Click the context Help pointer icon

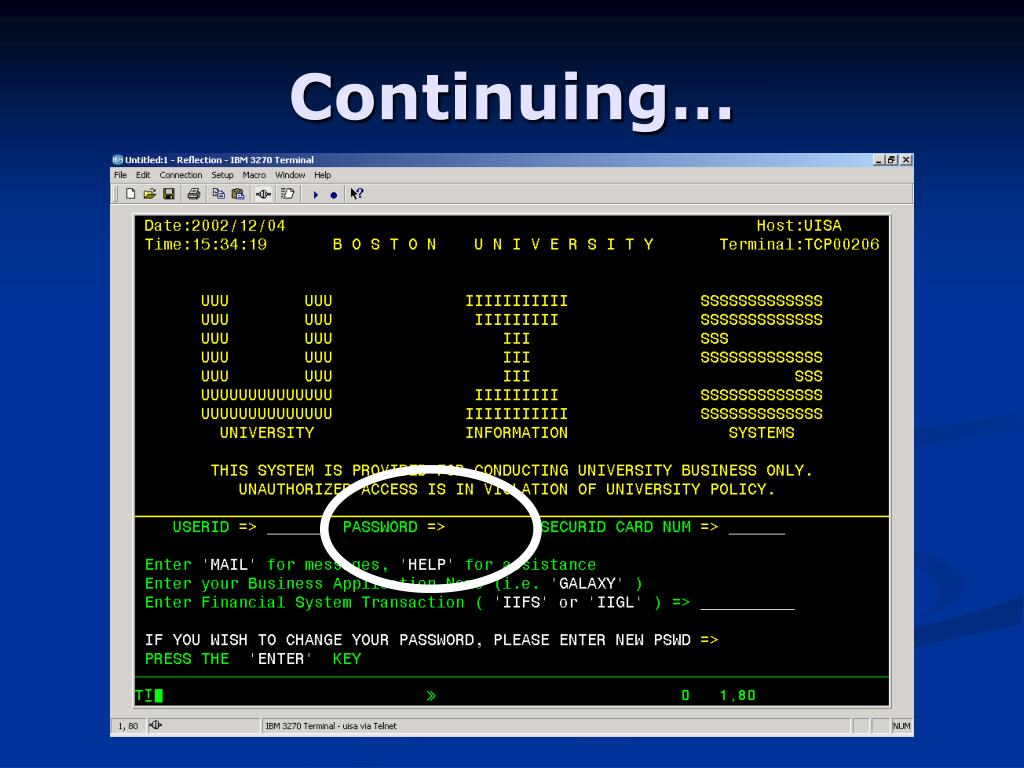click(x=357, y=194)
